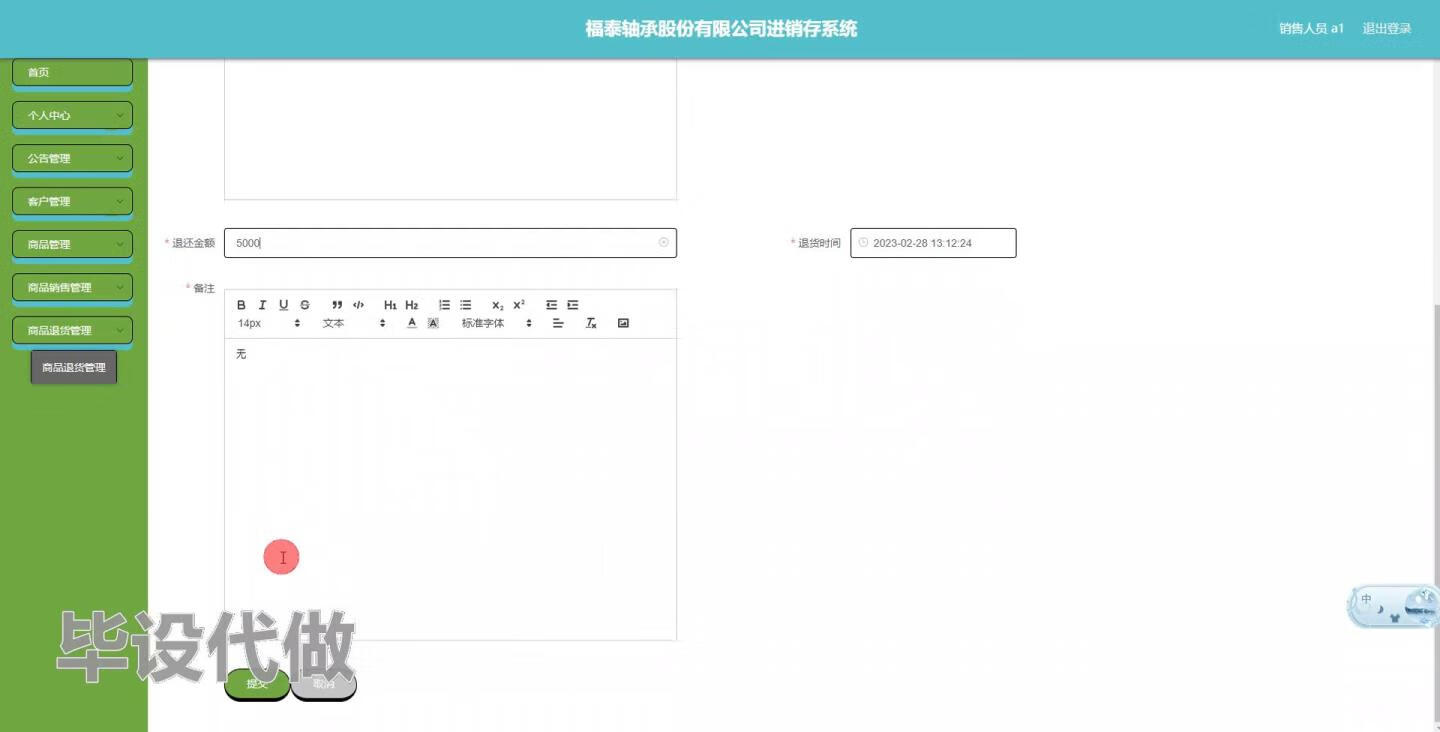Create an ordered numbered list

444,305
